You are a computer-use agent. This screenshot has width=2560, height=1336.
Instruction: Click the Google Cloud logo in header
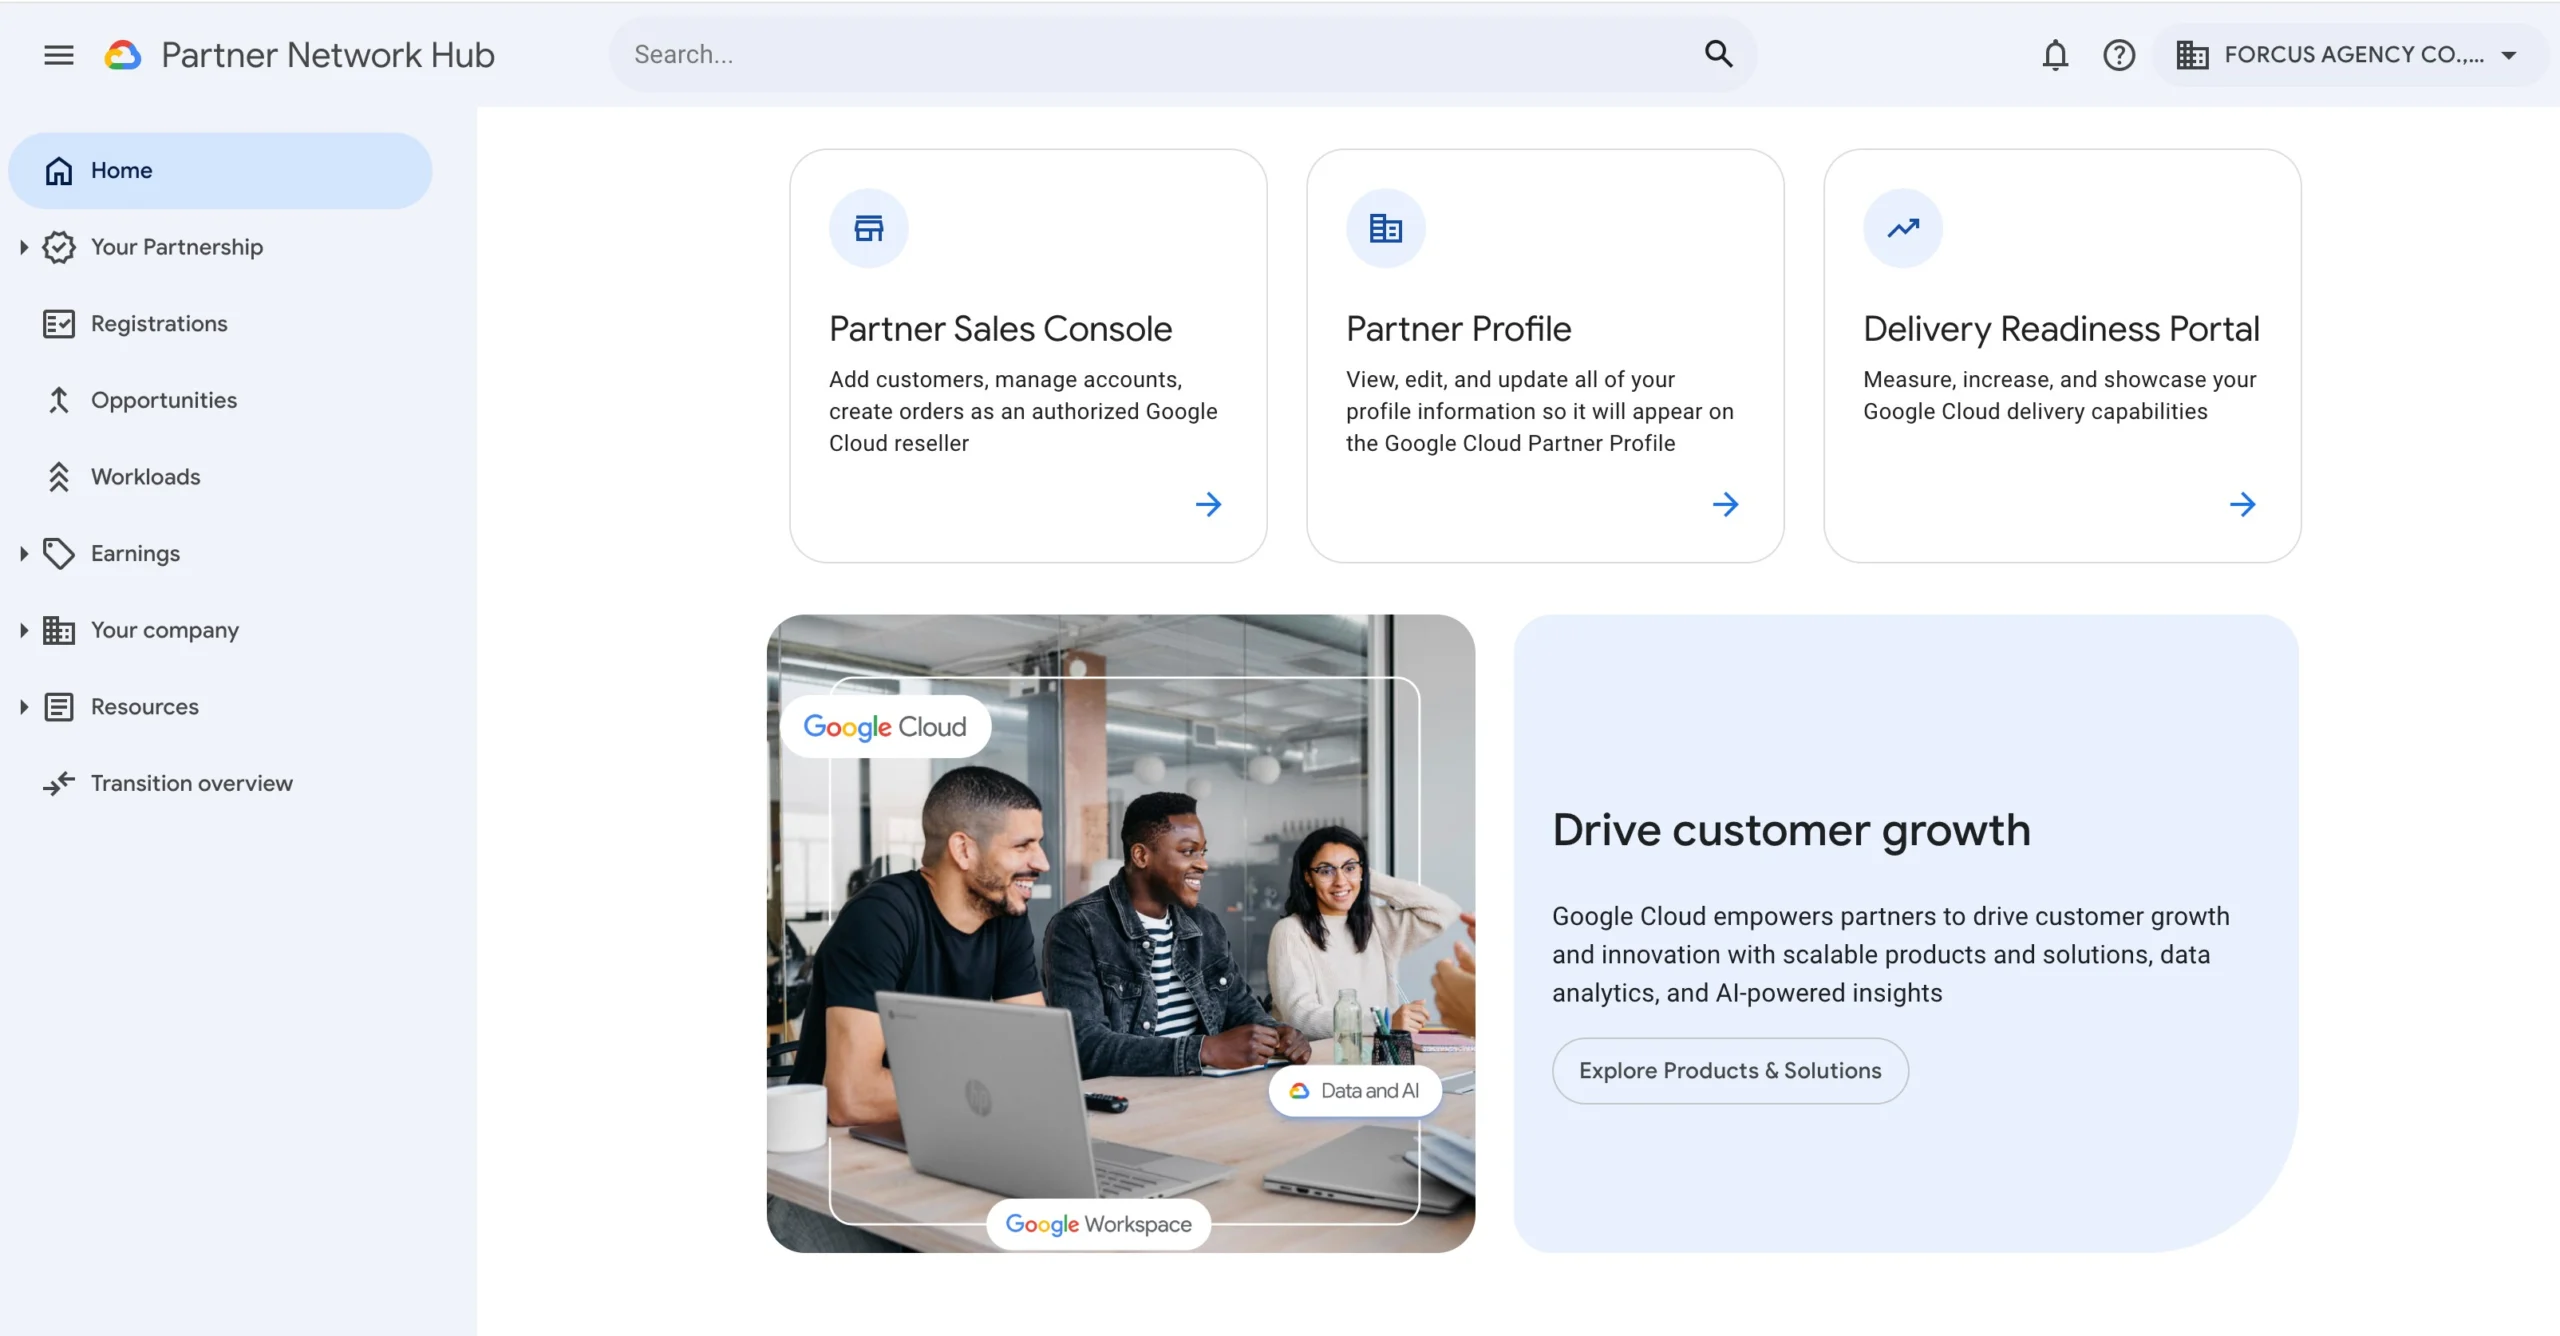tap(123, 55)
